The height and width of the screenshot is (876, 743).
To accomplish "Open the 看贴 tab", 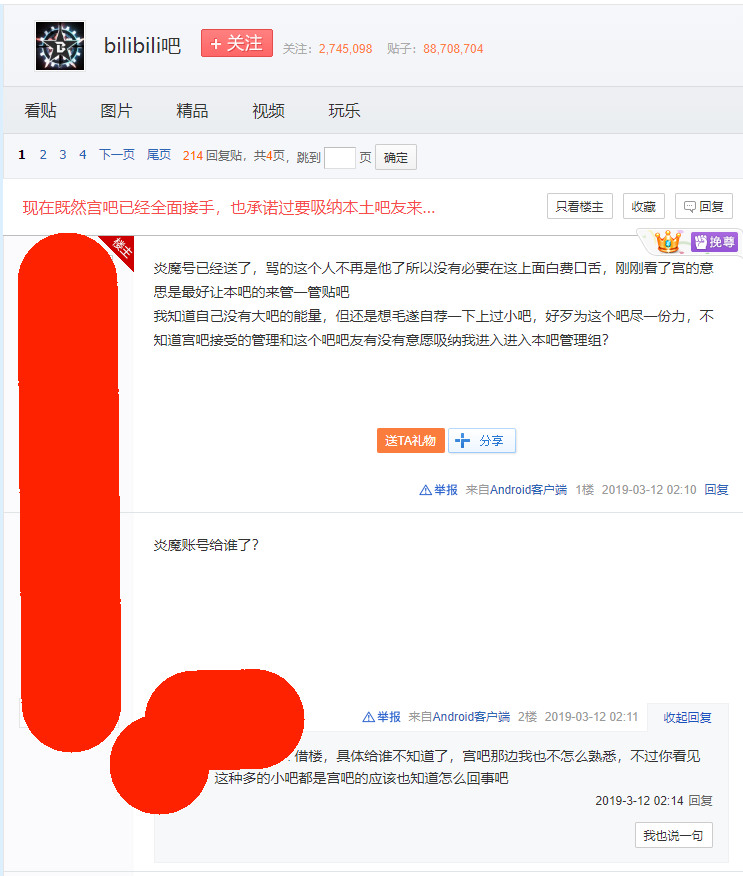I will [41, 111].
